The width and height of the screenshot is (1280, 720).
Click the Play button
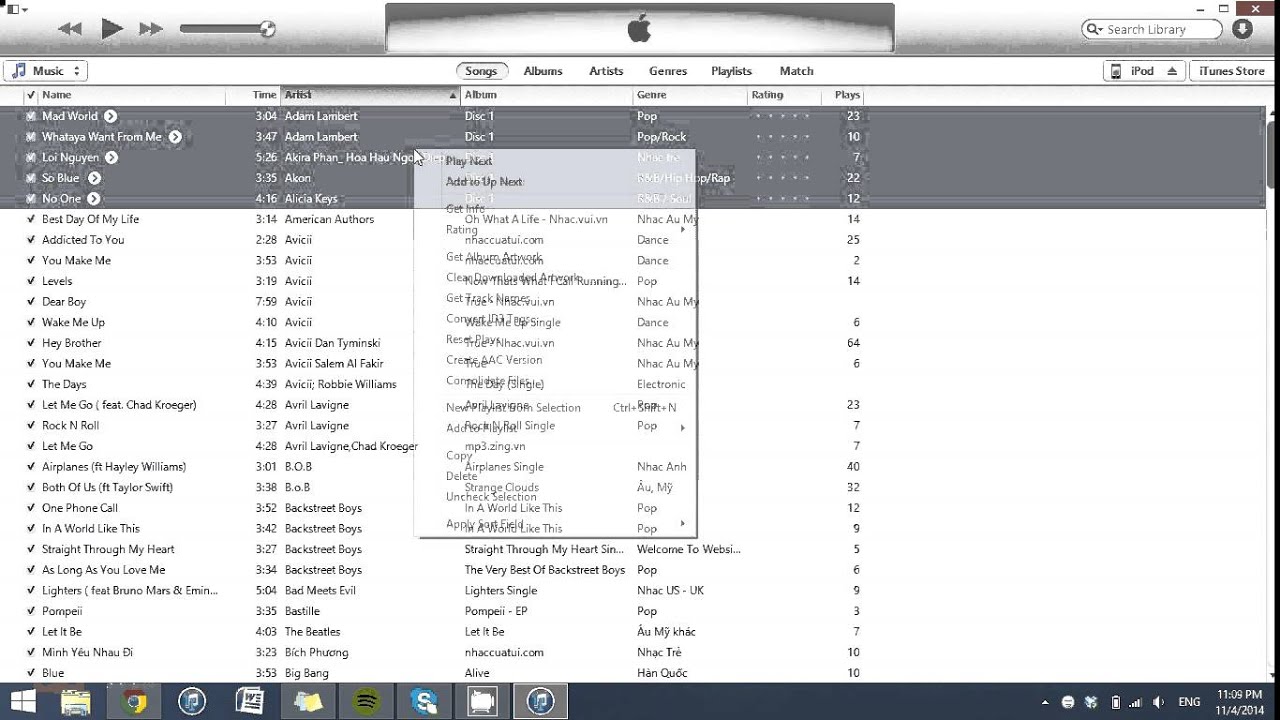tap(112, 29)
